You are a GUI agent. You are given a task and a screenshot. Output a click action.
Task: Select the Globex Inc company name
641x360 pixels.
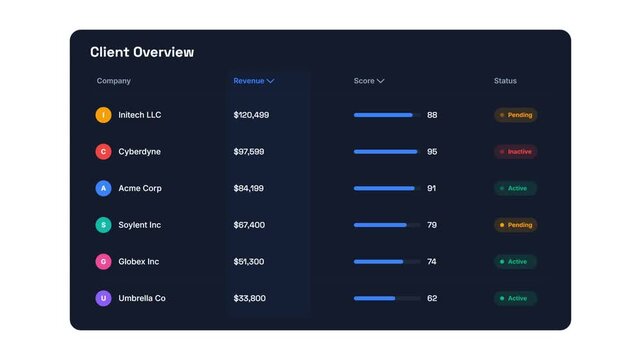(139, 262)
